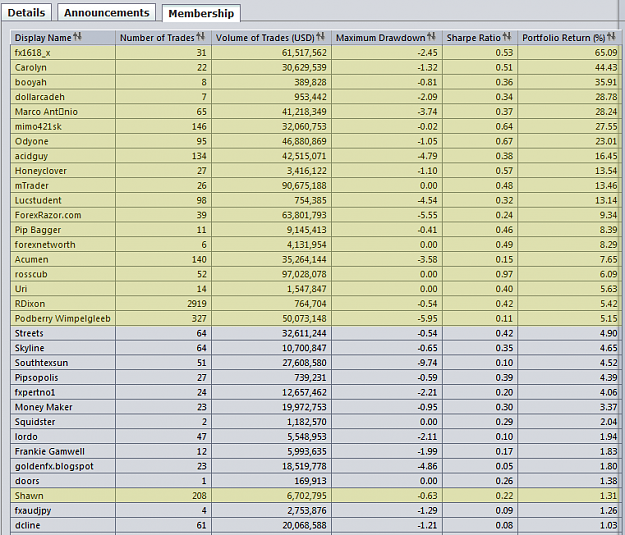Select member Uri
The width and height of the screenshot is (625, 535).
point(21,289)
